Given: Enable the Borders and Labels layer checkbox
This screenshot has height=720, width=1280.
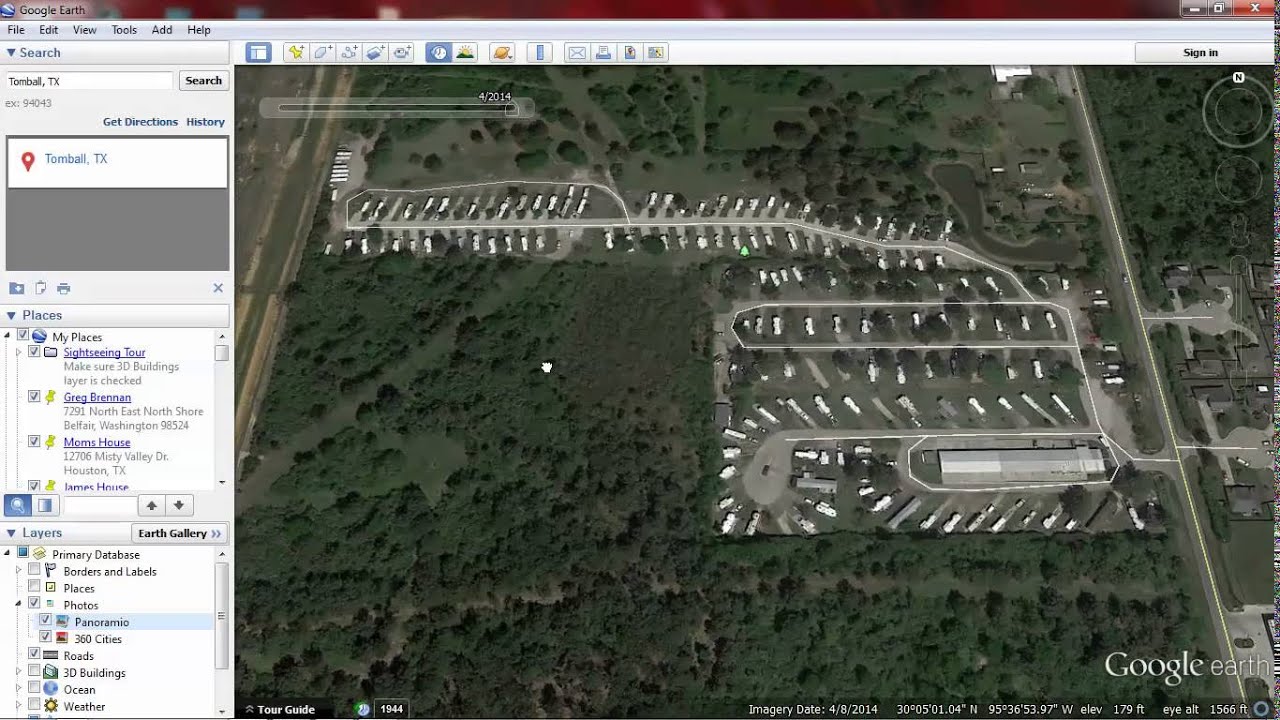Looking at the screenshot, I should 34,570.
